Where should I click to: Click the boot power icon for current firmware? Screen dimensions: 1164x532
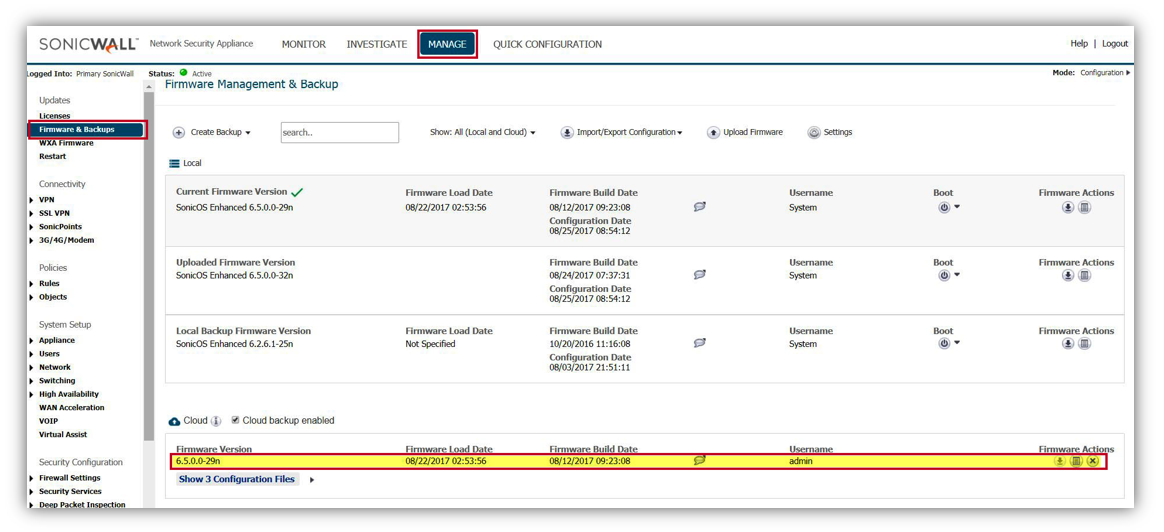[x=943, y=208]
